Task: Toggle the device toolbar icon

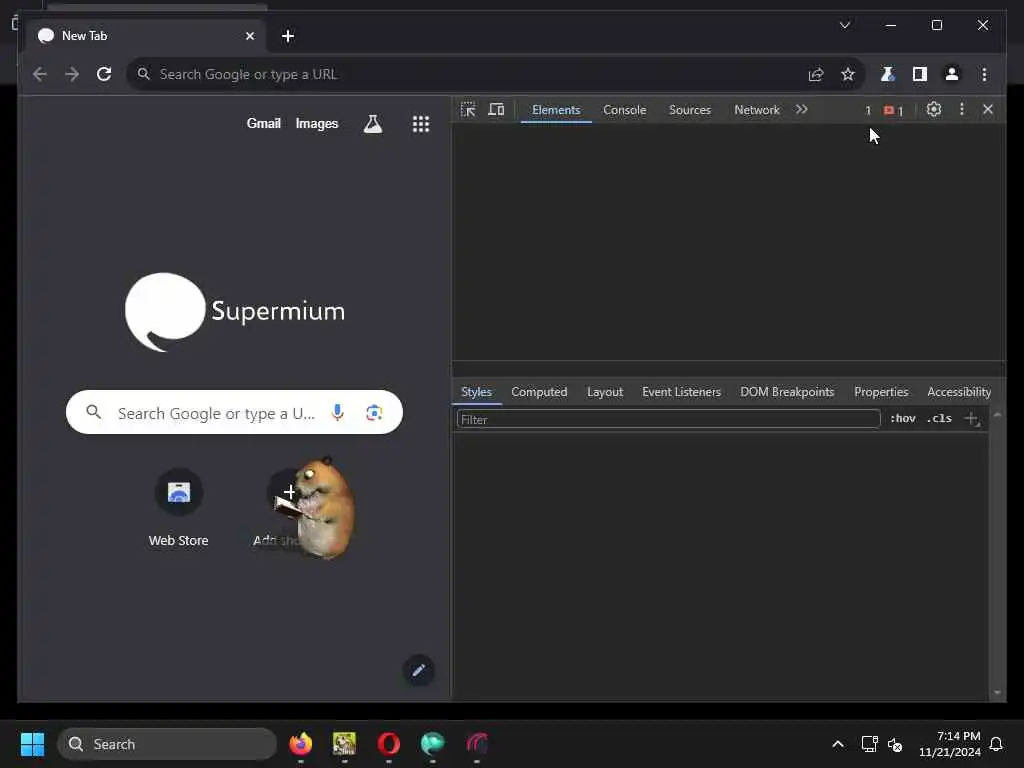Action: (x=496, y=110)
